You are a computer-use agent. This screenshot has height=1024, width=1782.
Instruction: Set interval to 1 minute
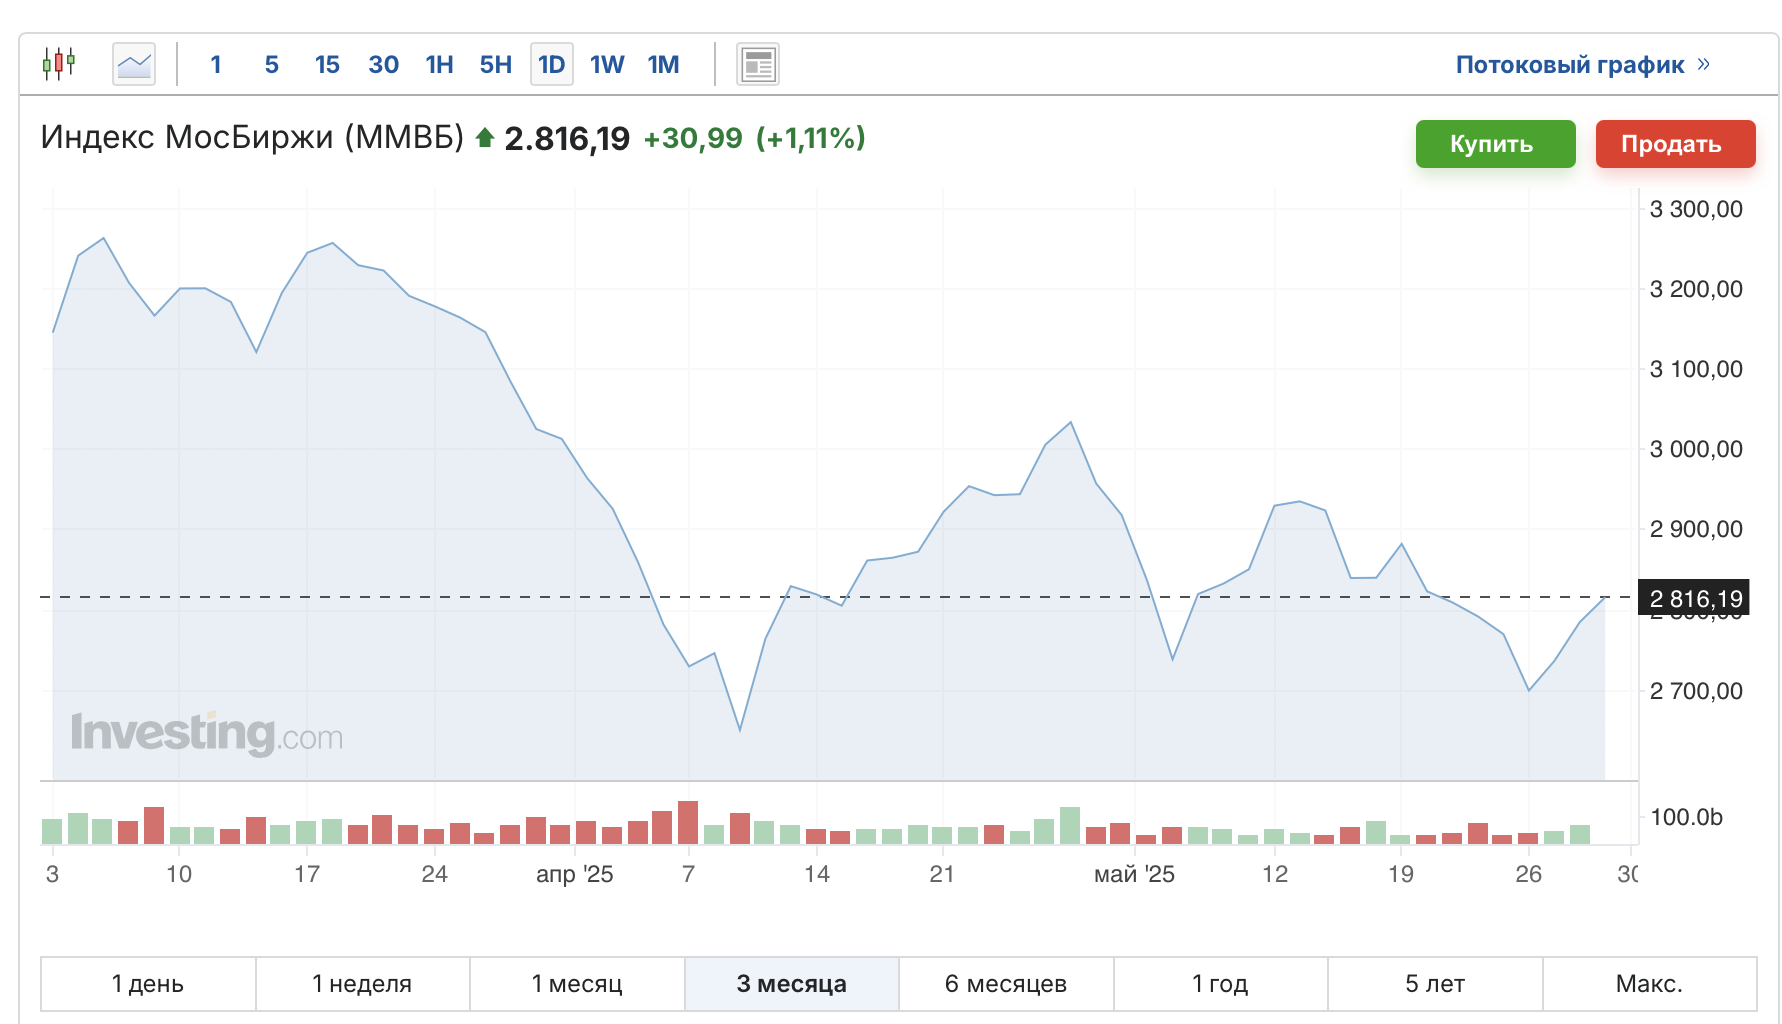tap(216, 65)
